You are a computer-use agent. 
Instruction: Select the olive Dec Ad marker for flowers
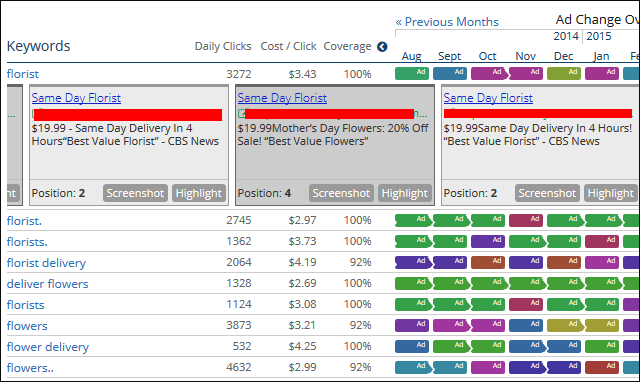pos(564,325)
